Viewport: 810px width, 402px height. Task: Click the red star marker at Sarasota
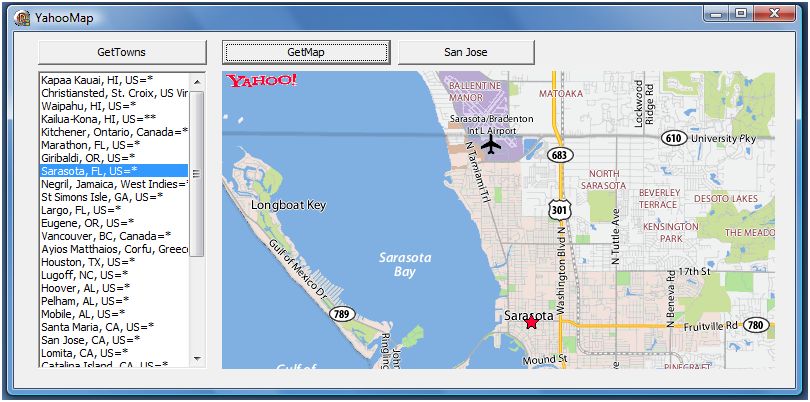click(x=532, y=322)
